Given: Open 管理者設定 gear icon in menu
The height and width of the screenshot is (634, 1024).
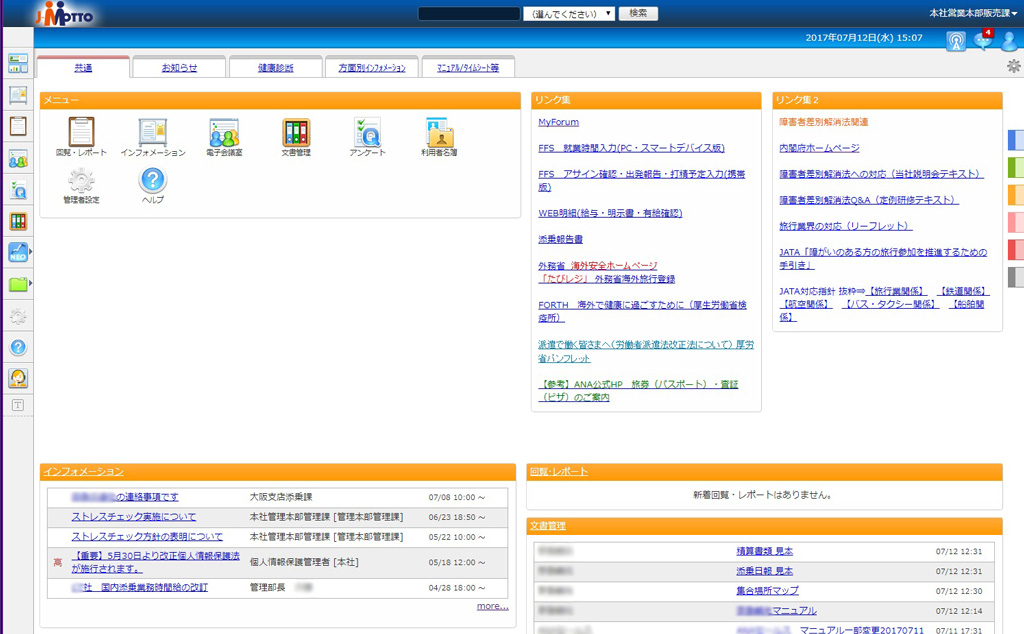Looking at the screenshot, I should [x=81, y=180].
